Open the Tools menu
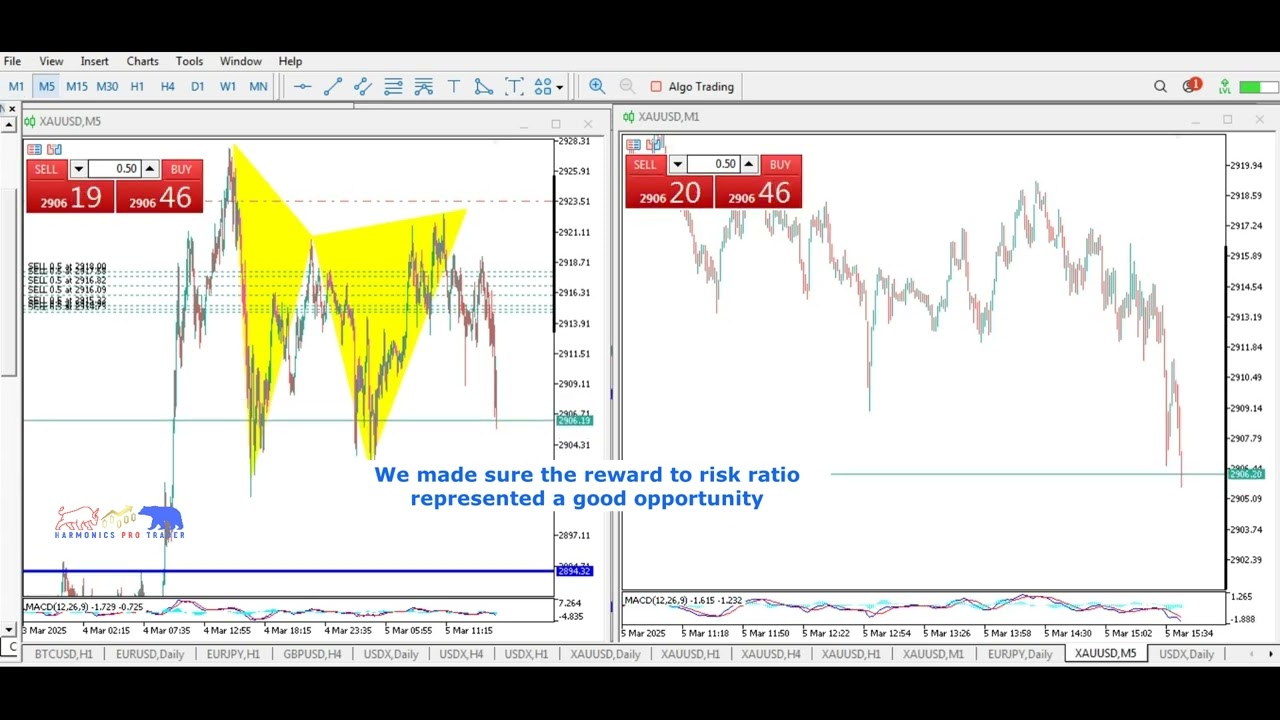 pyautogui.click(x=189, y=61)
